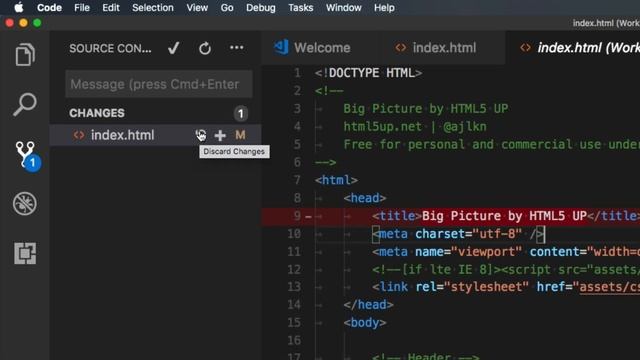Commit changes with the checkmark icon
Screen dimensions: 640x360
click(x=173, y=48)
